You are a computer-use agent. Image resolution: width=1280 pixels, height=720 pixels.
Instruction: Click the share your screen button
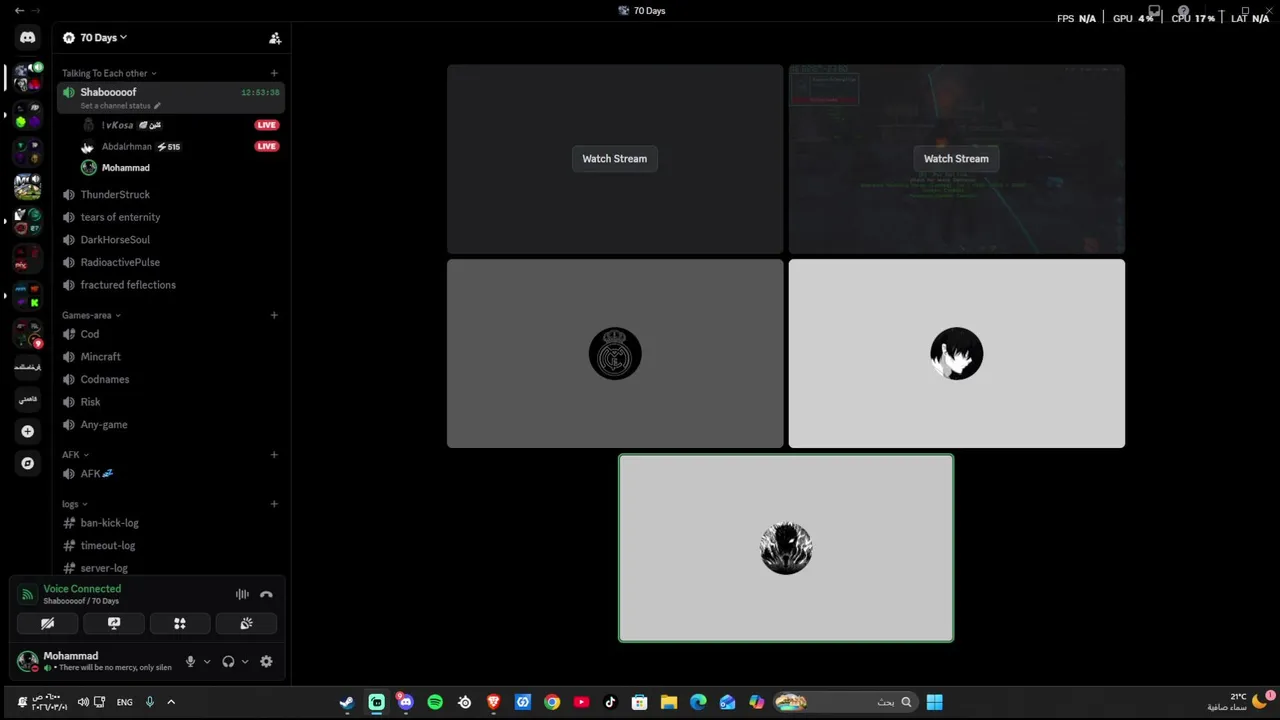coord(114,623)
